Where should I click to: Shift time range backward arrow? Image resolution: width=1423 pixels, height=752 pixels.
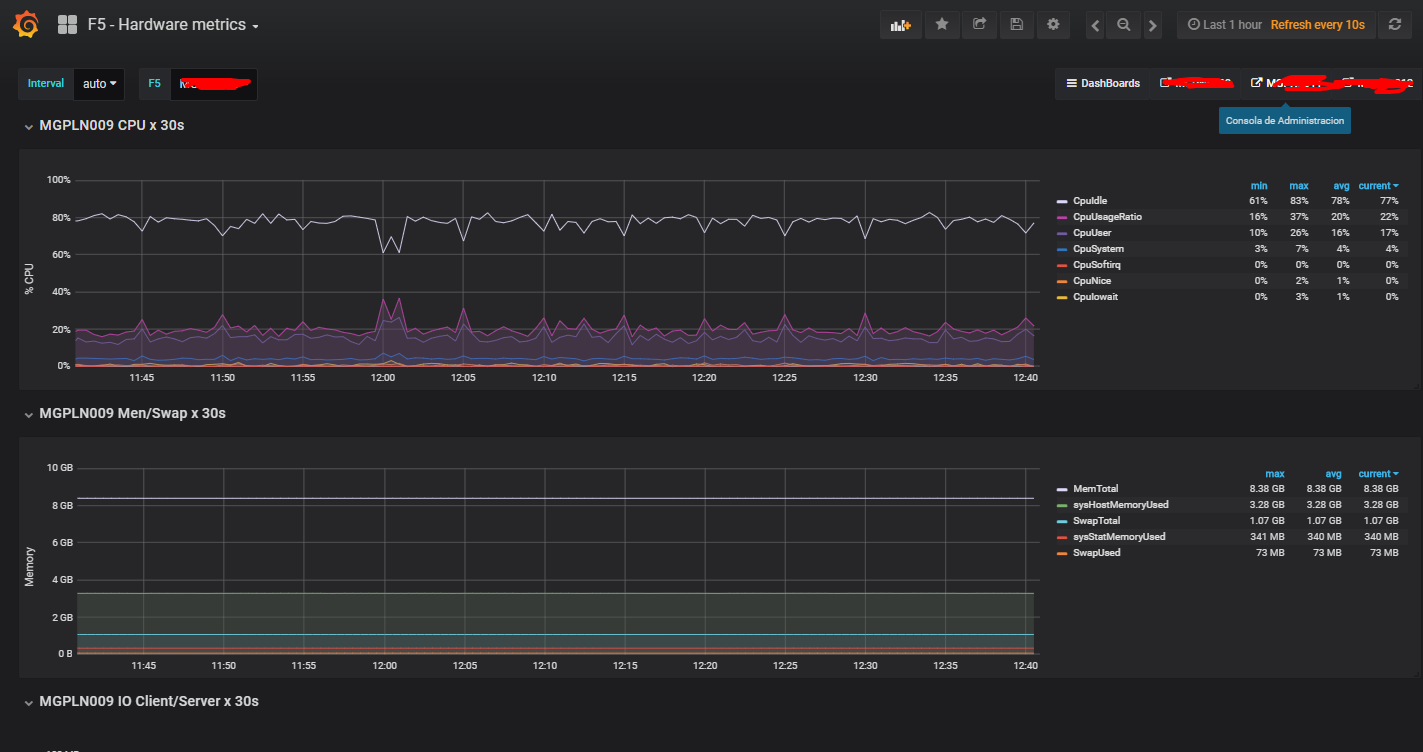[1096, 25]
